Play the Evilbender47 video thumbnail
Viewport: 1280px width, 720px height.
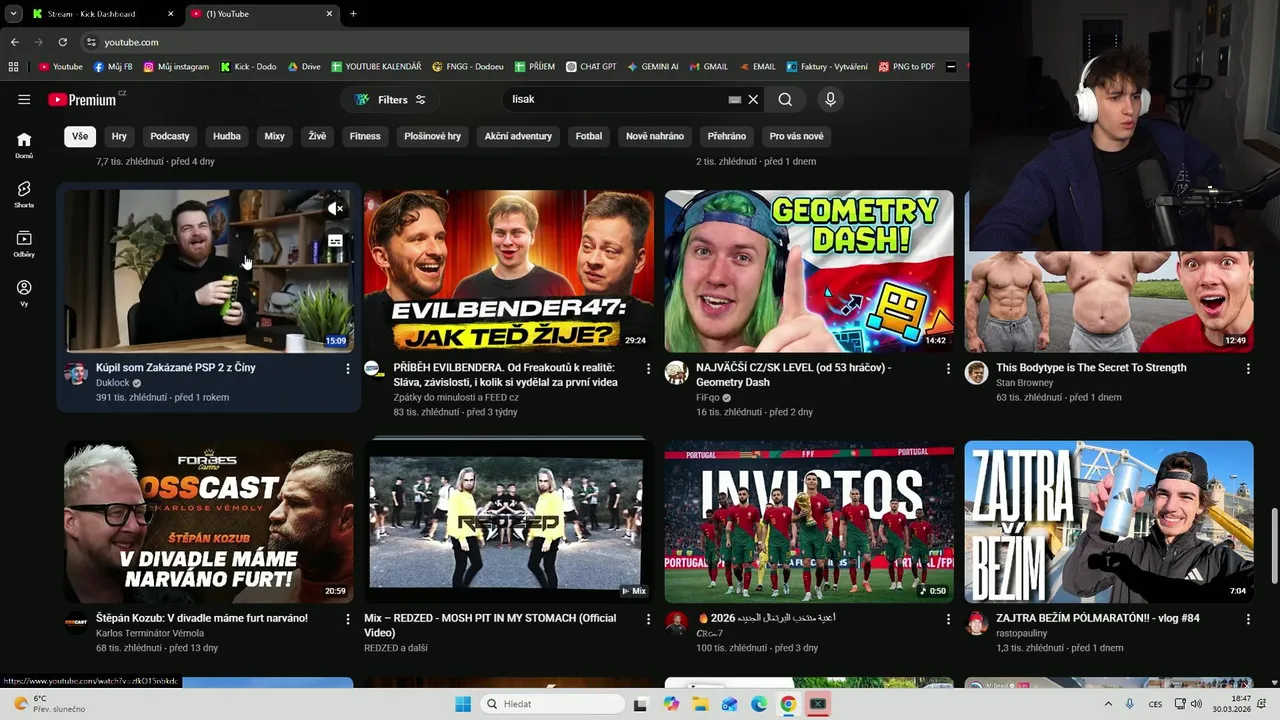pos(509,271)
